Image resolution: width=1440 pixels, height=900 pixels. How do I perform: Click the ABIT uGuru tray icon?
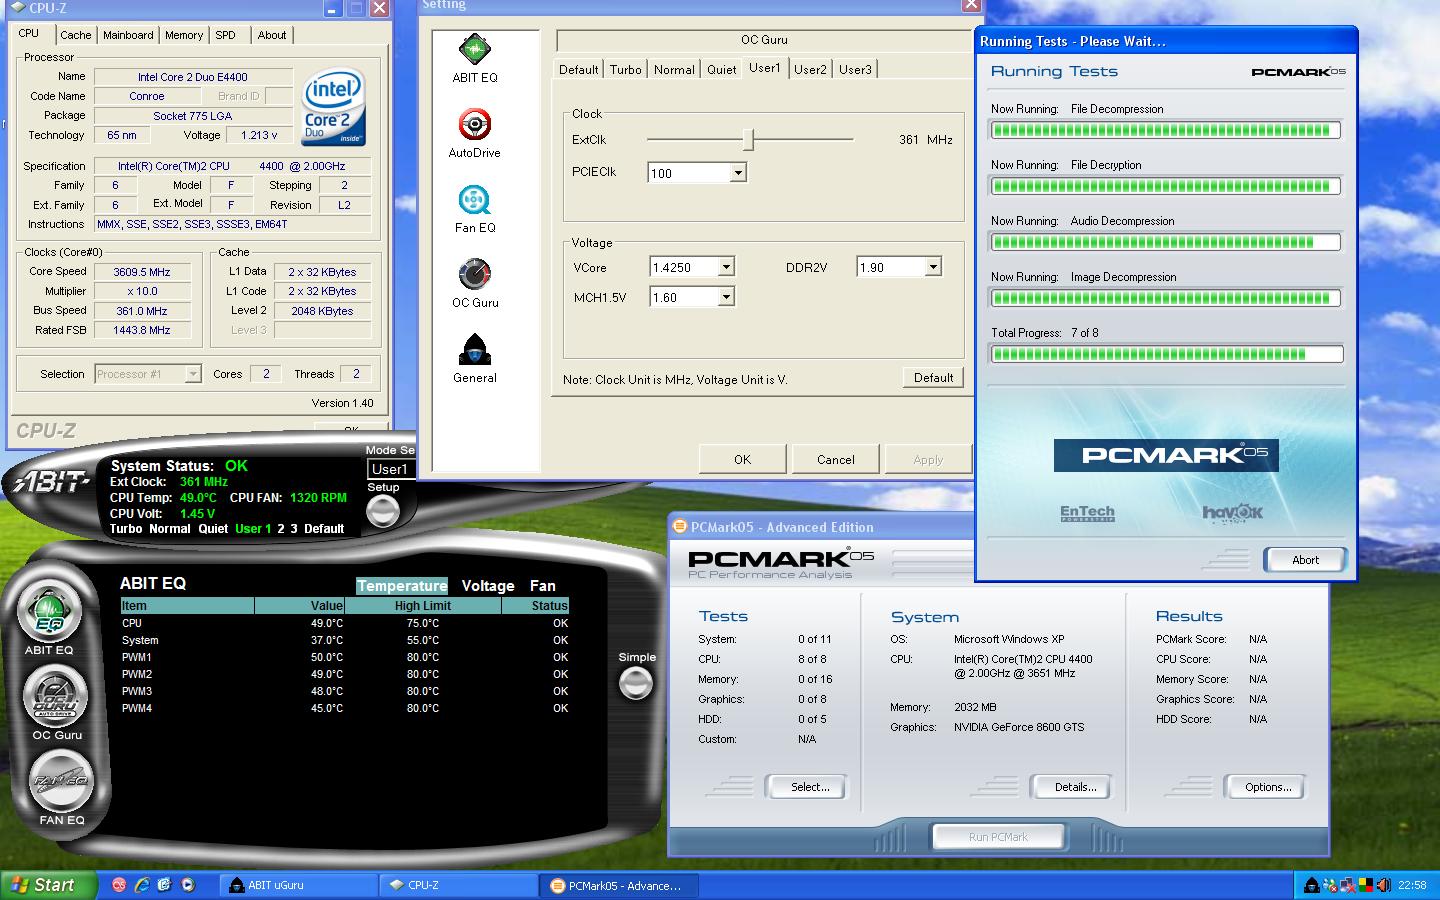tap(1312, 885)
